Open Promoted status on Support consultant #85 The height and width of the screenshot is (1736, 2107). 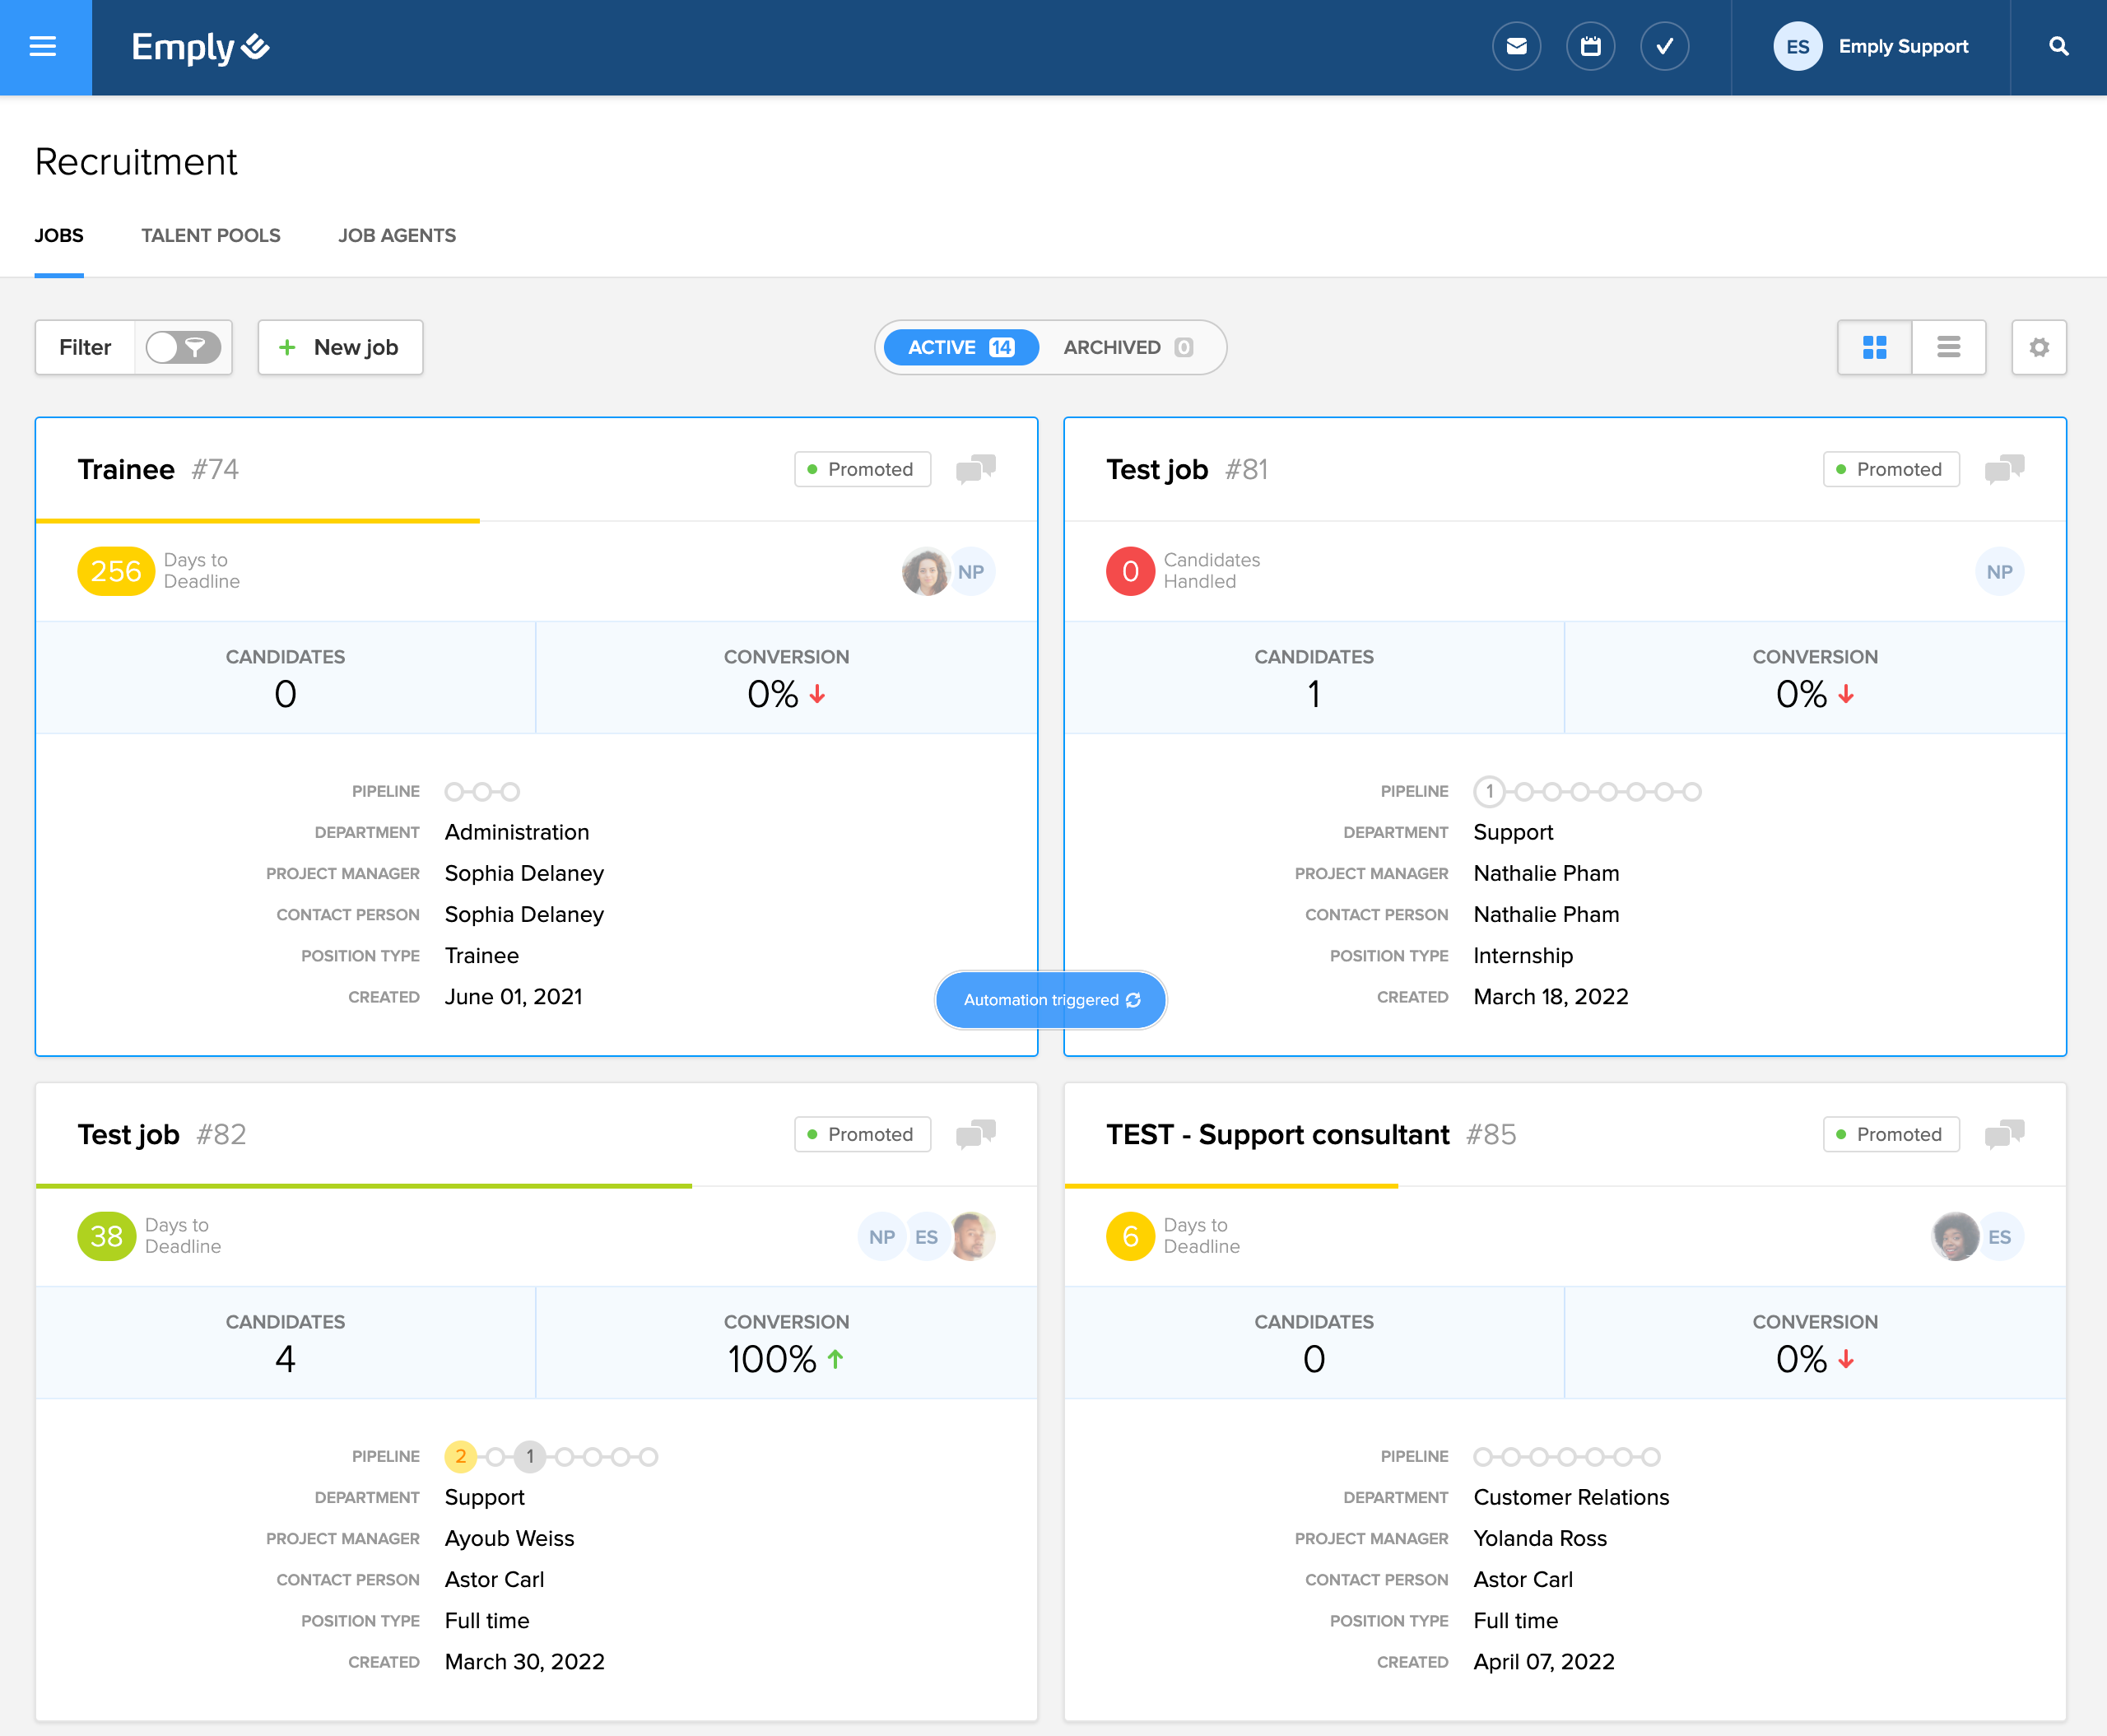1890,1134
